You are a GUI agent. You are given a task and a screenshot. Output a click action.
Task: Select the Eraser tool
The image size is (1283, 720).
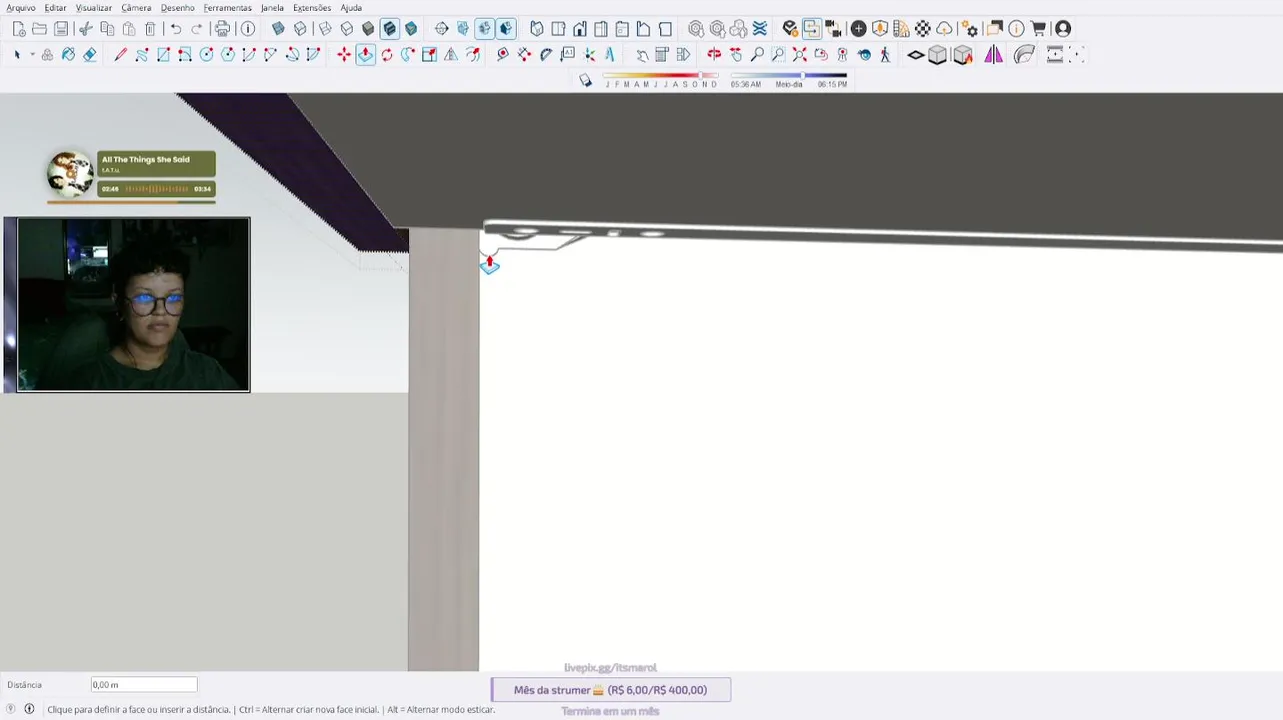90,55
